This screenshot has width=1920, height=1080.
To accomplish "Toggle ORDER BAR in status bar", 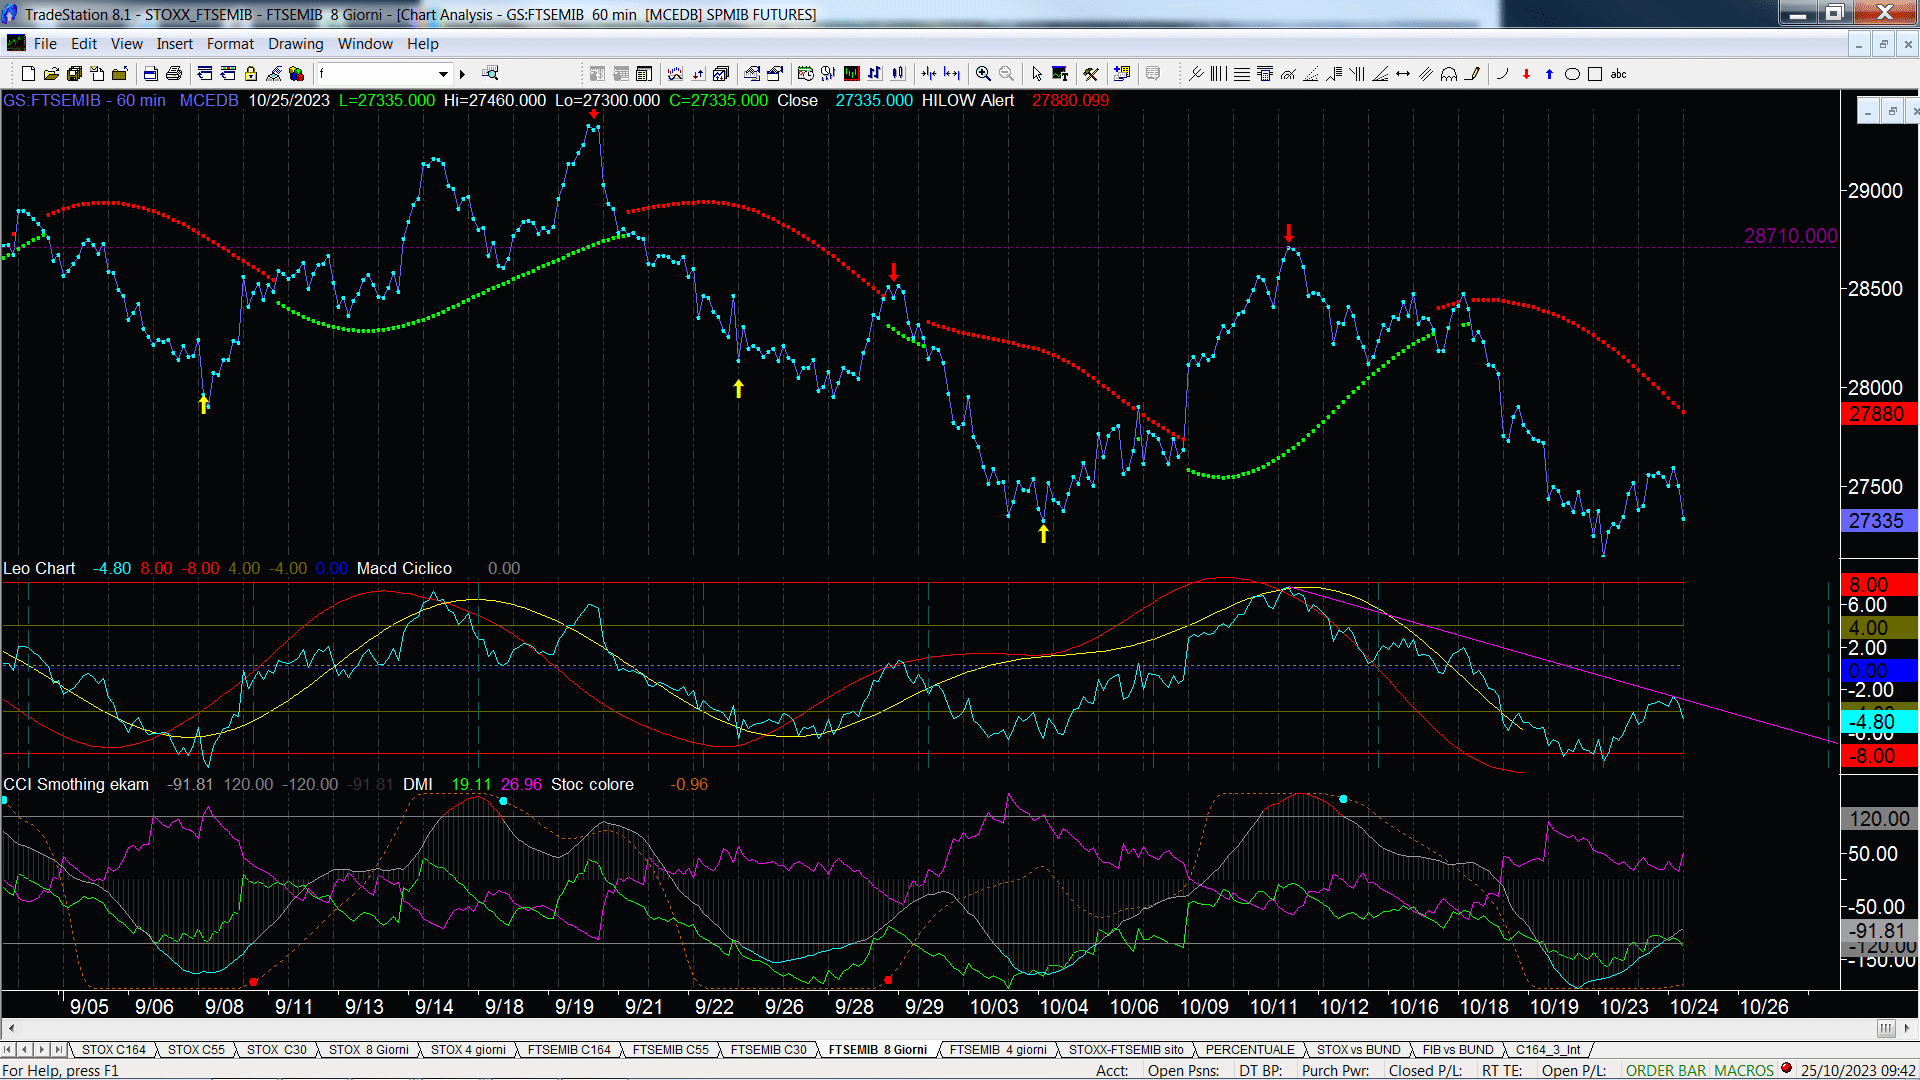I will [1666, 1071].
